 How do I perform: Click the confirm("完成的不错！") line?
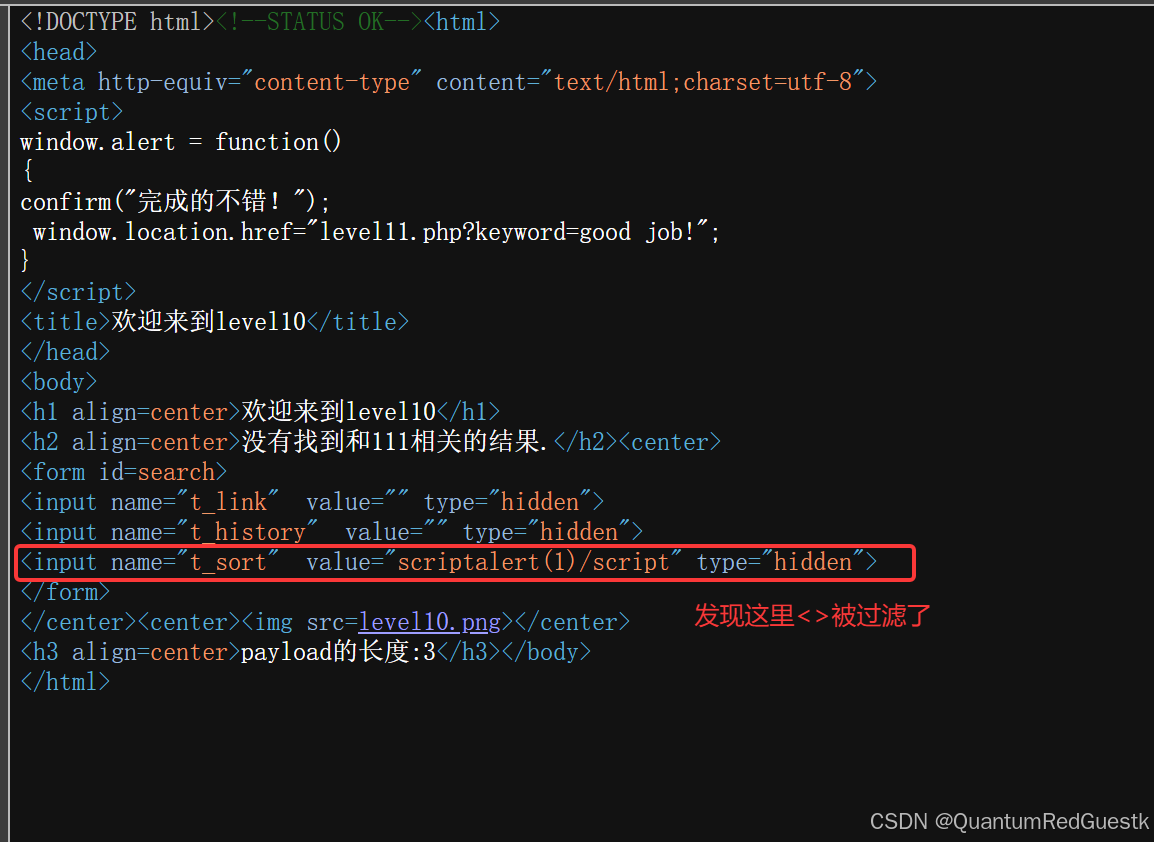pos(175,202)
